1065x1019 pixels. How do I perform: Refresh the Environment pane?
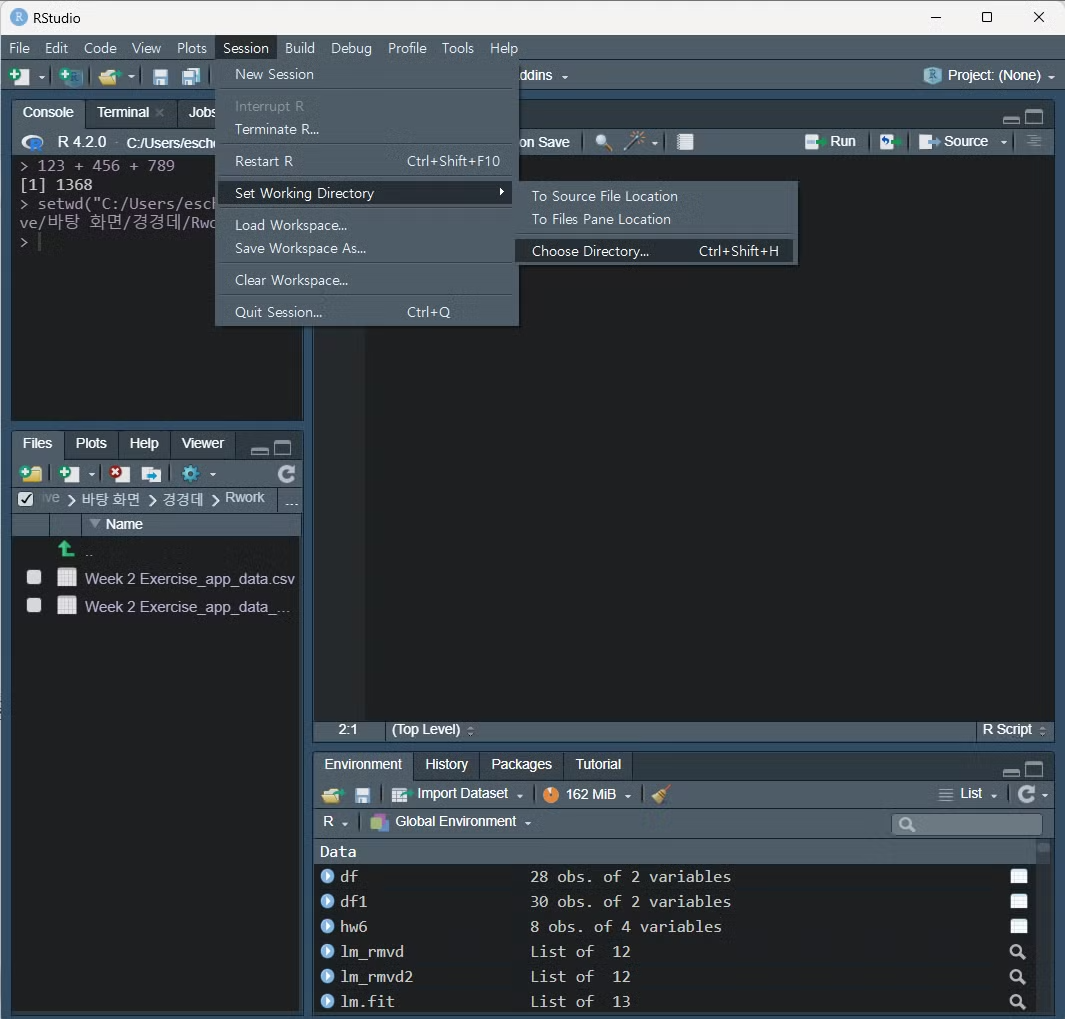click(1027, 793)
